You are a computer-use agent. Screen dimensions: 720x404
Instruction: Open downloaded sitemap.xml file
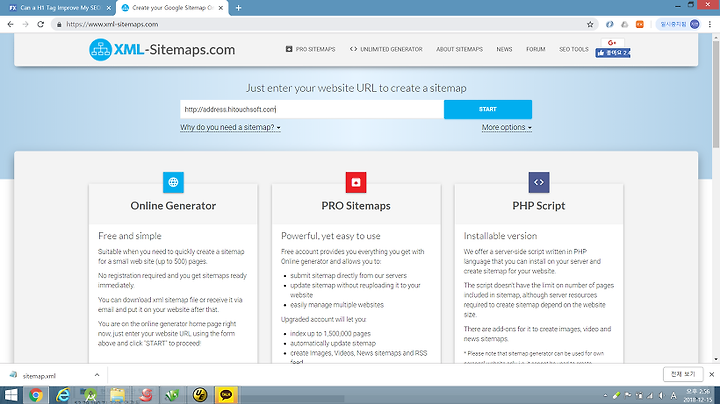click(x=39, y=376)
